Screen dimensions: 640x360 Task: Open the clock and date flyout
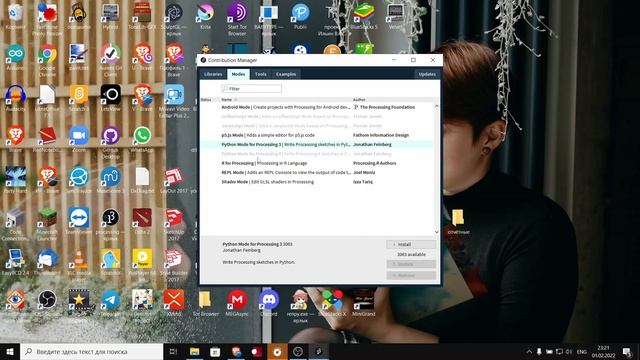pyautogui.click(x=603, y=352)
